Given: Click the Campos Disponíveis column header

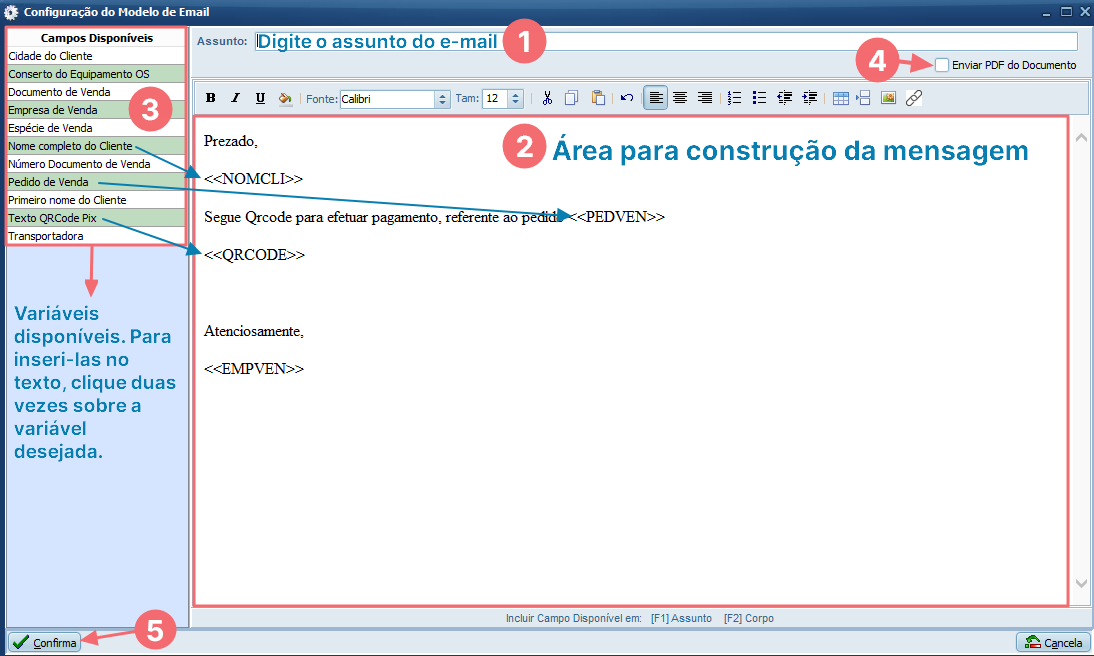Looking at the screenshot, I should tap(96, 38).
